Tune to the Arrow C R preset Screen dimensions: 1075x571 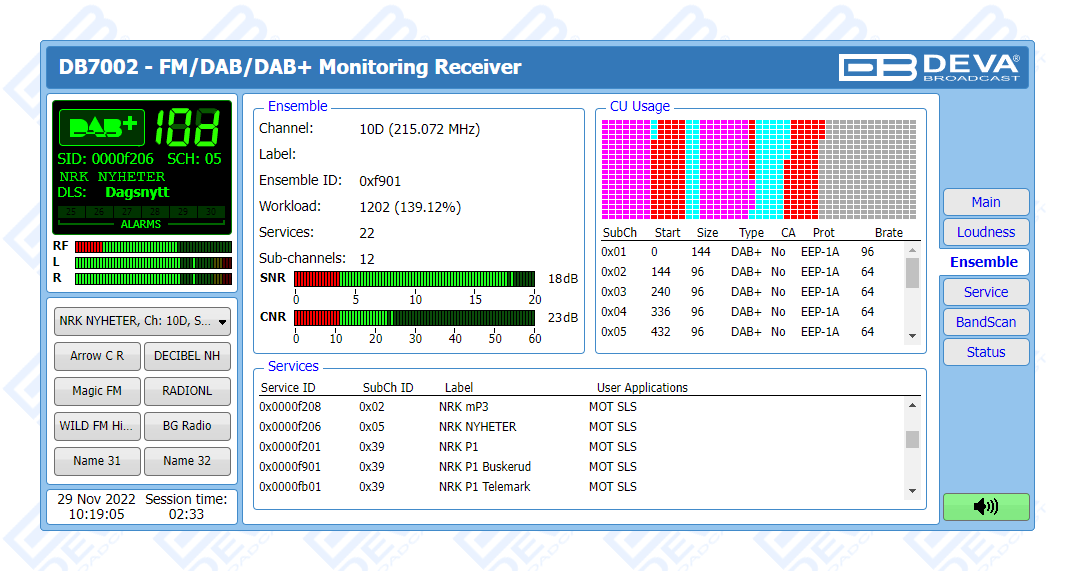click(x=97, y=356)
